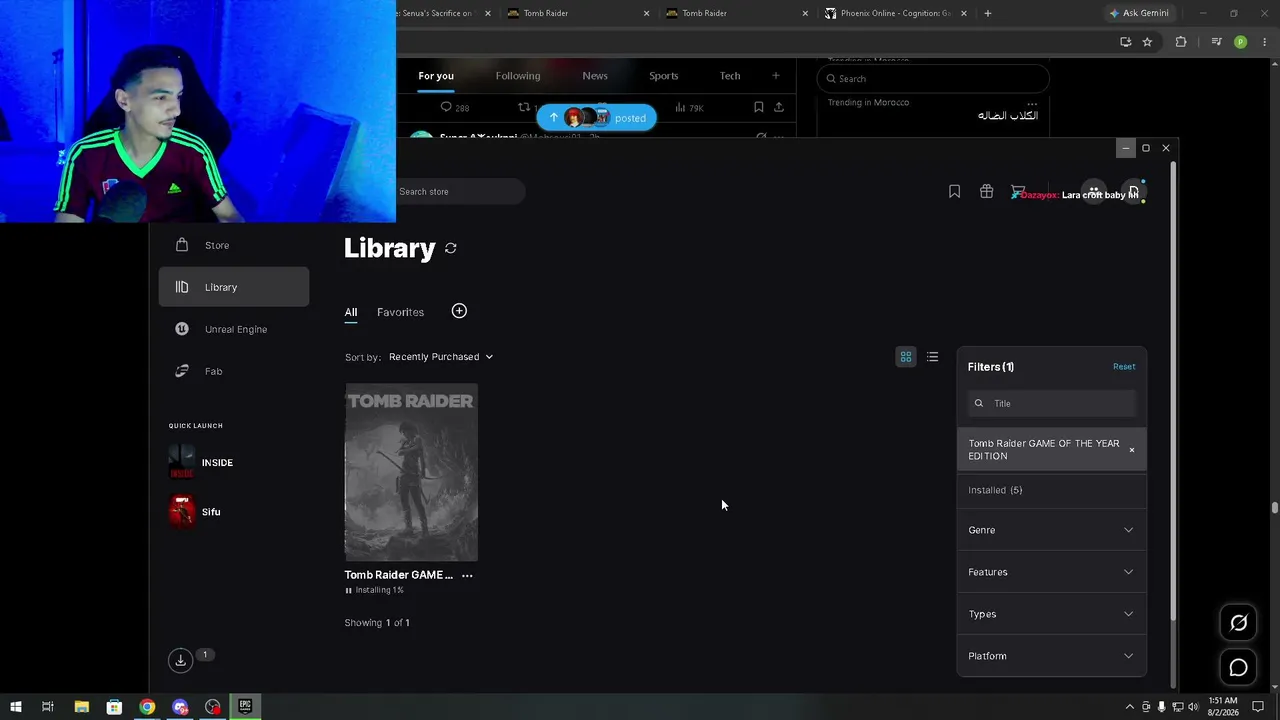Select Library in the Epic sidebar
This screenshot has height=720, width=1280.
pos(234,287)
